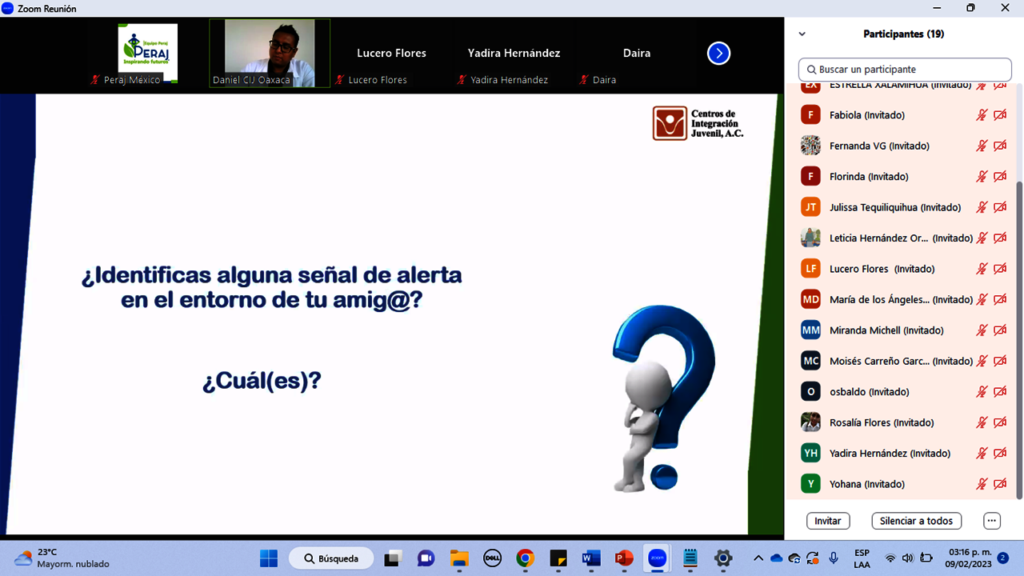
Task: Open the volume speaker tray icon
Action: 908,558
